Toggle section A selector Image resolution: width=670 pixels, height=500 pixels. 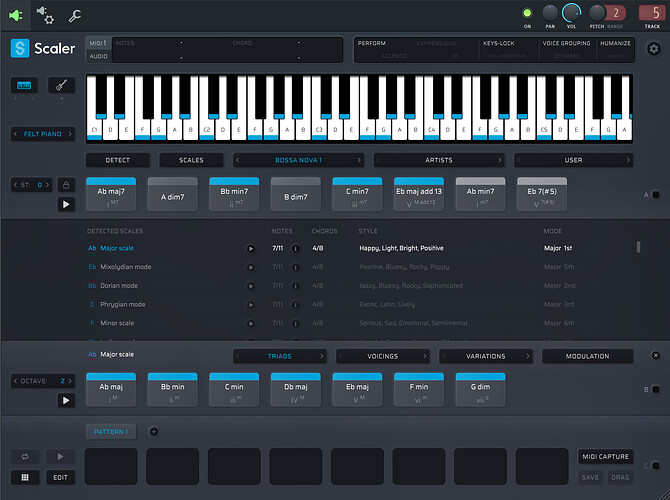click(x=655, y=195)
